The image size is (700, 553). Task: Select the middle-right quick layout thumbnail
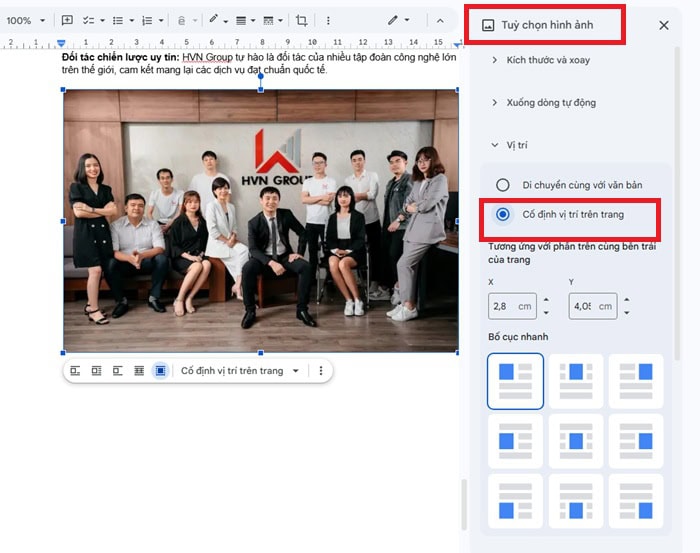pos(636,441)
